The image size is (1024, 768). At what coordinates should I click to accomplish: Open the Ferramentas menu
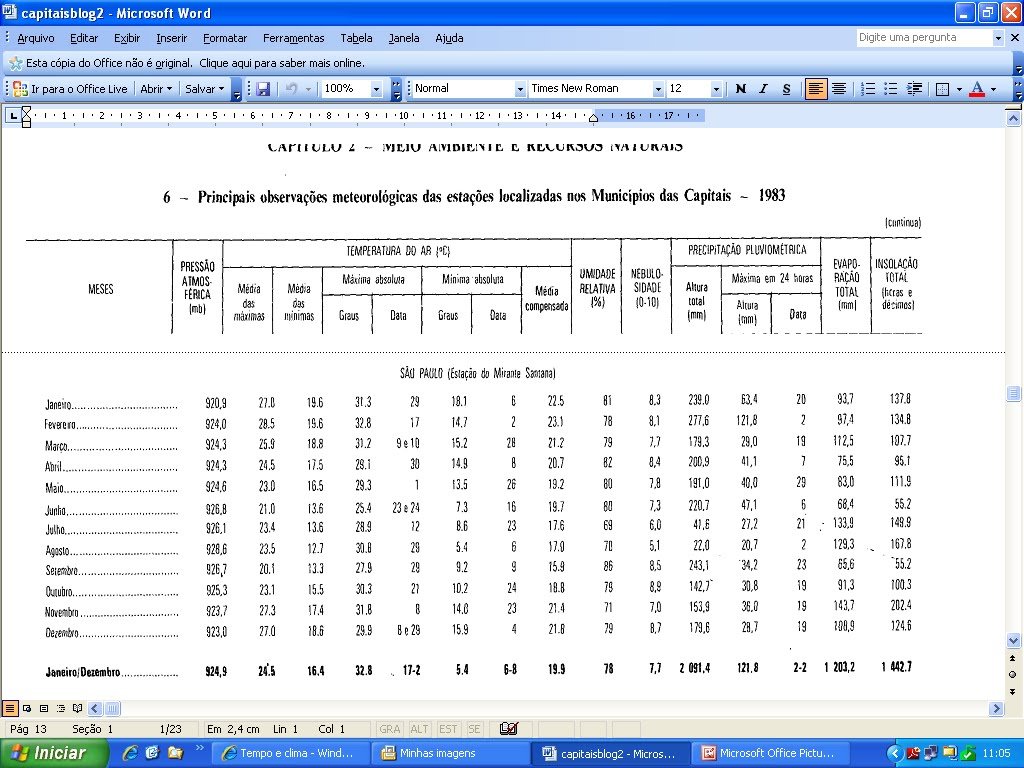pyautogui.click(x=293, y=38)
